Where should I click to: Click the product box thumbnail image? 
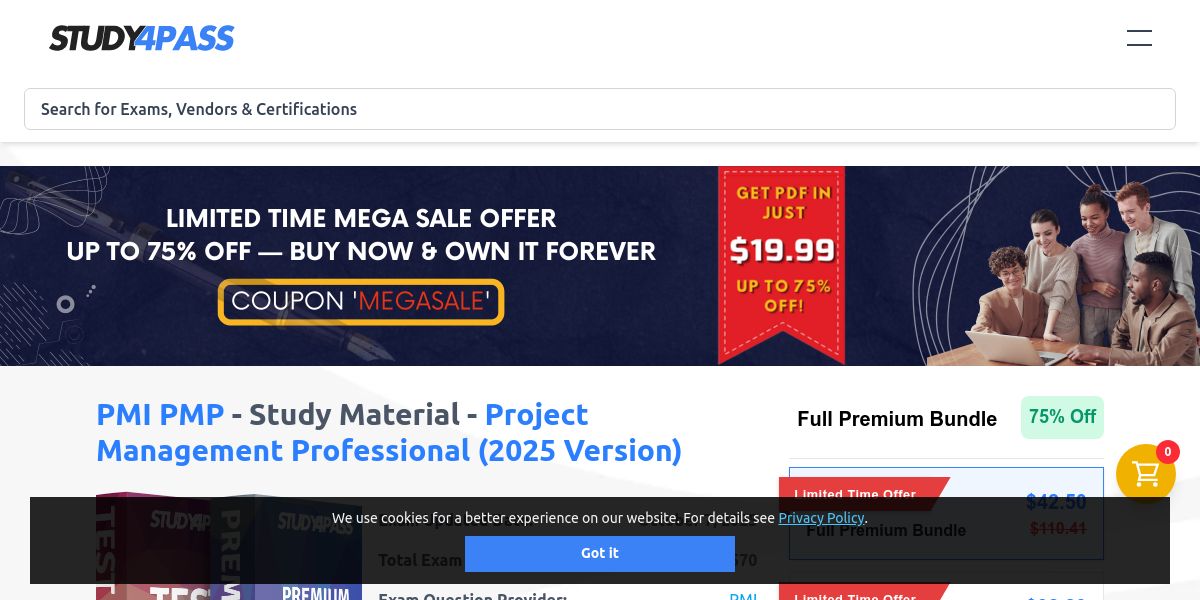tap(229, 546)
